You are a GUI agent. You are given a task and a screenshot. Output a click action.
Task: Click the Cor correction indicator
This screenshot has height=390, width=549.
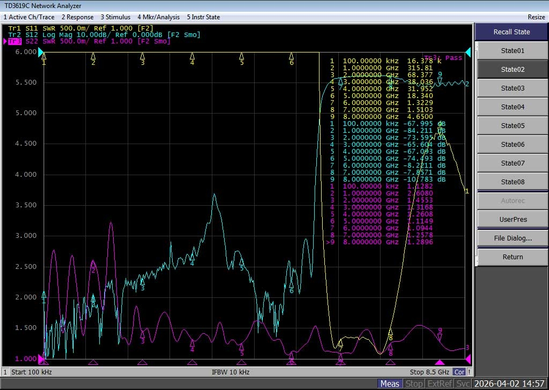(458, 372)
